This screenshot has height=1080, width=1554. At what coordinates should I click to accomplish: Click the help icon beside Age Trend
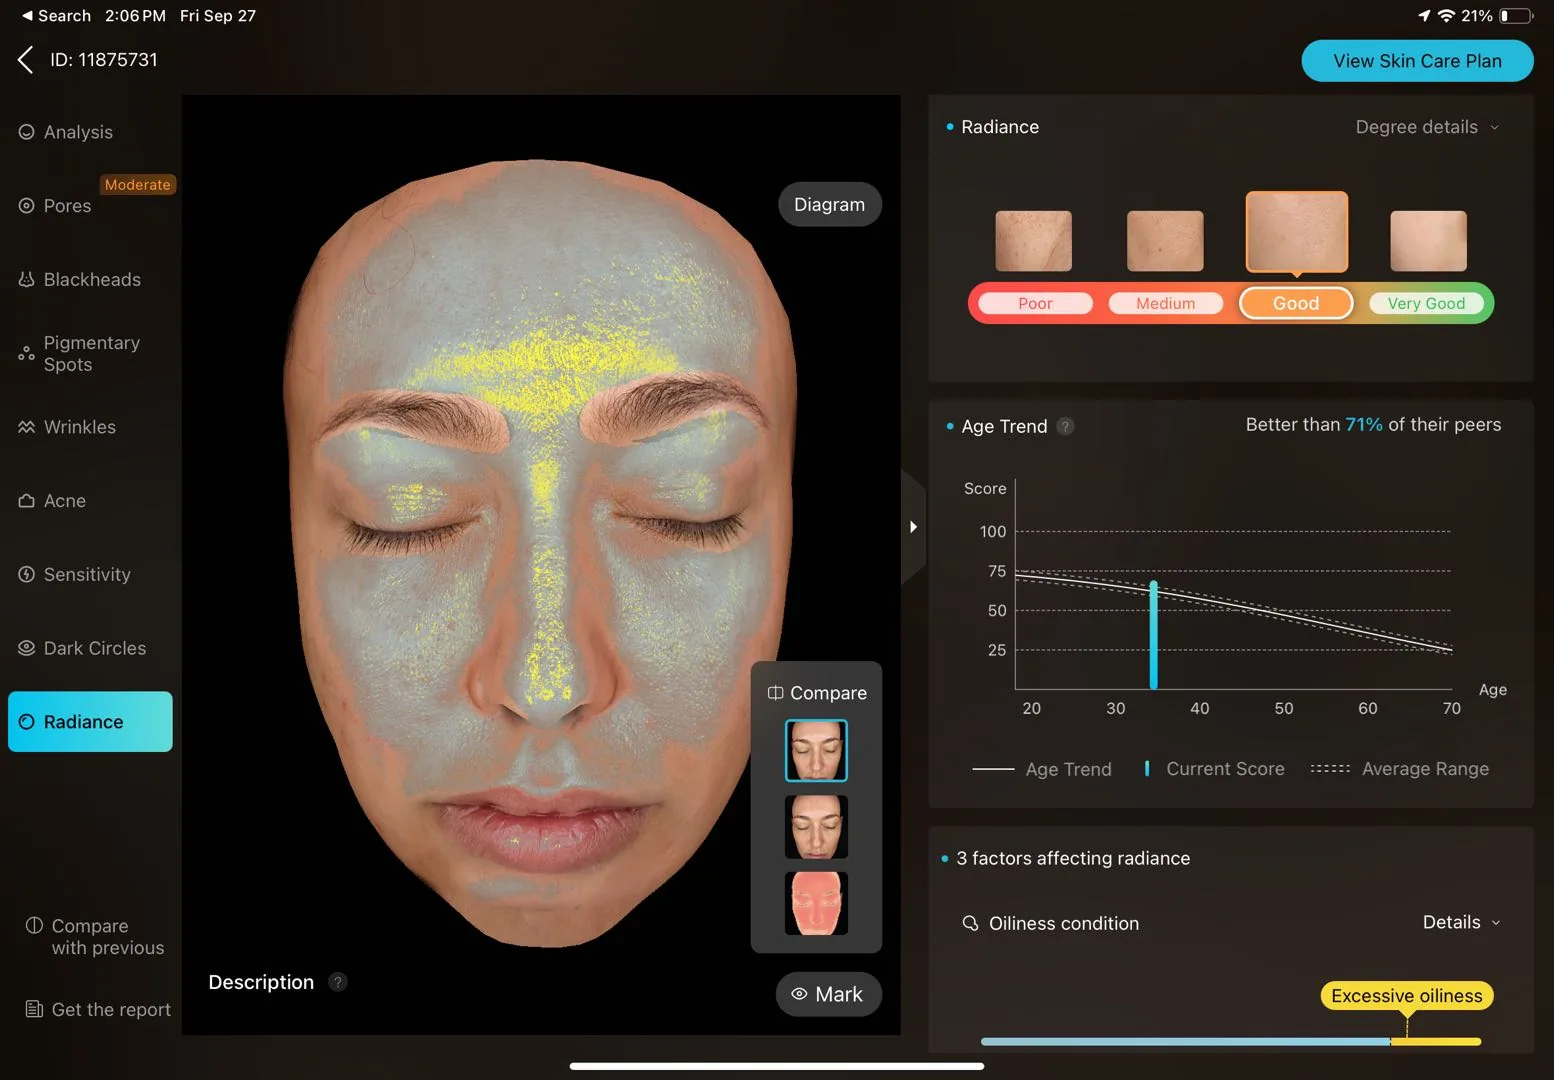tap(1066, 426)
